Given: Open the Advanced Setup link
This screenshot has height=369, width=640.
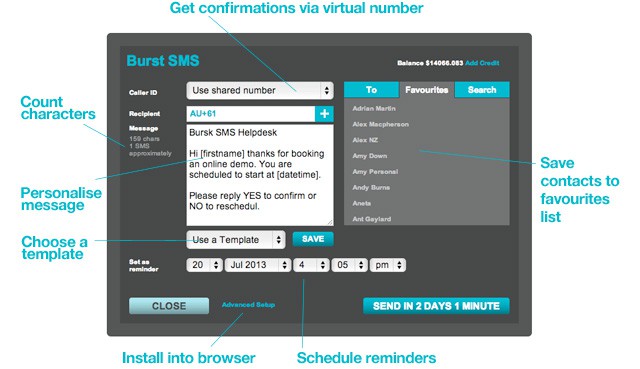Looking at the screenshot, I should (x=248, y=305).
